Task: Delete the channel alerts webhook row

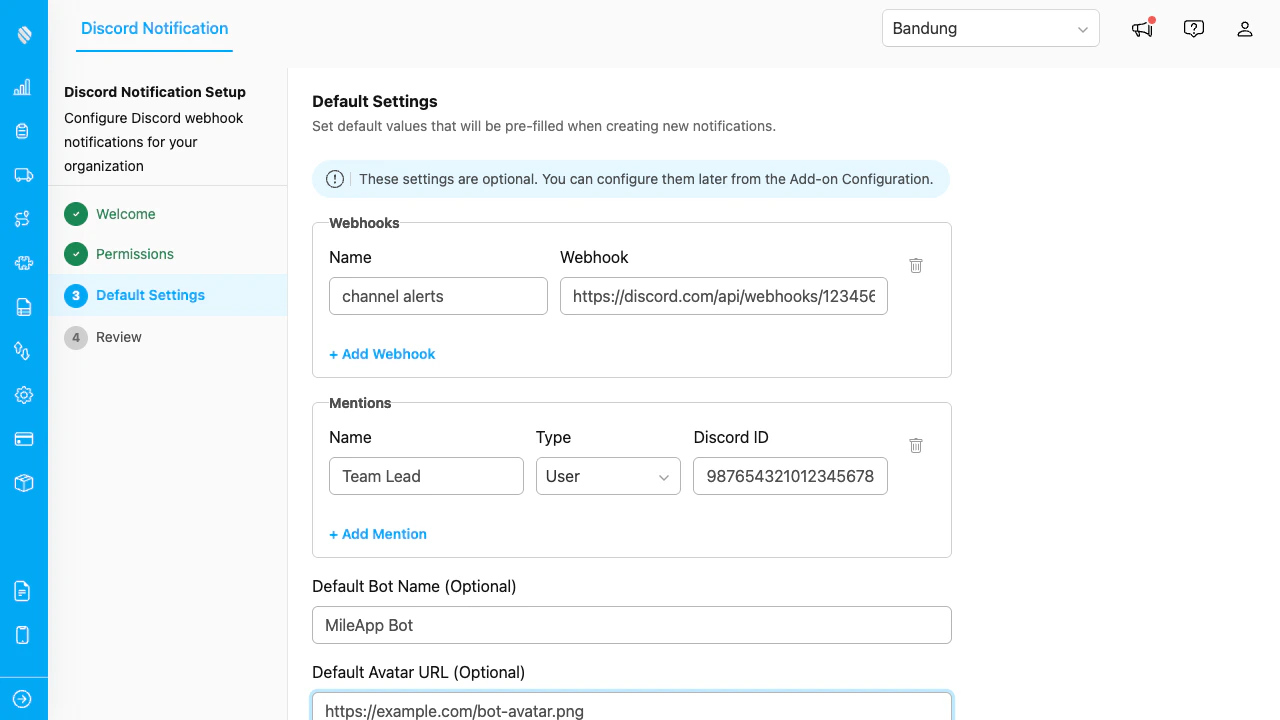Action: 916,265
